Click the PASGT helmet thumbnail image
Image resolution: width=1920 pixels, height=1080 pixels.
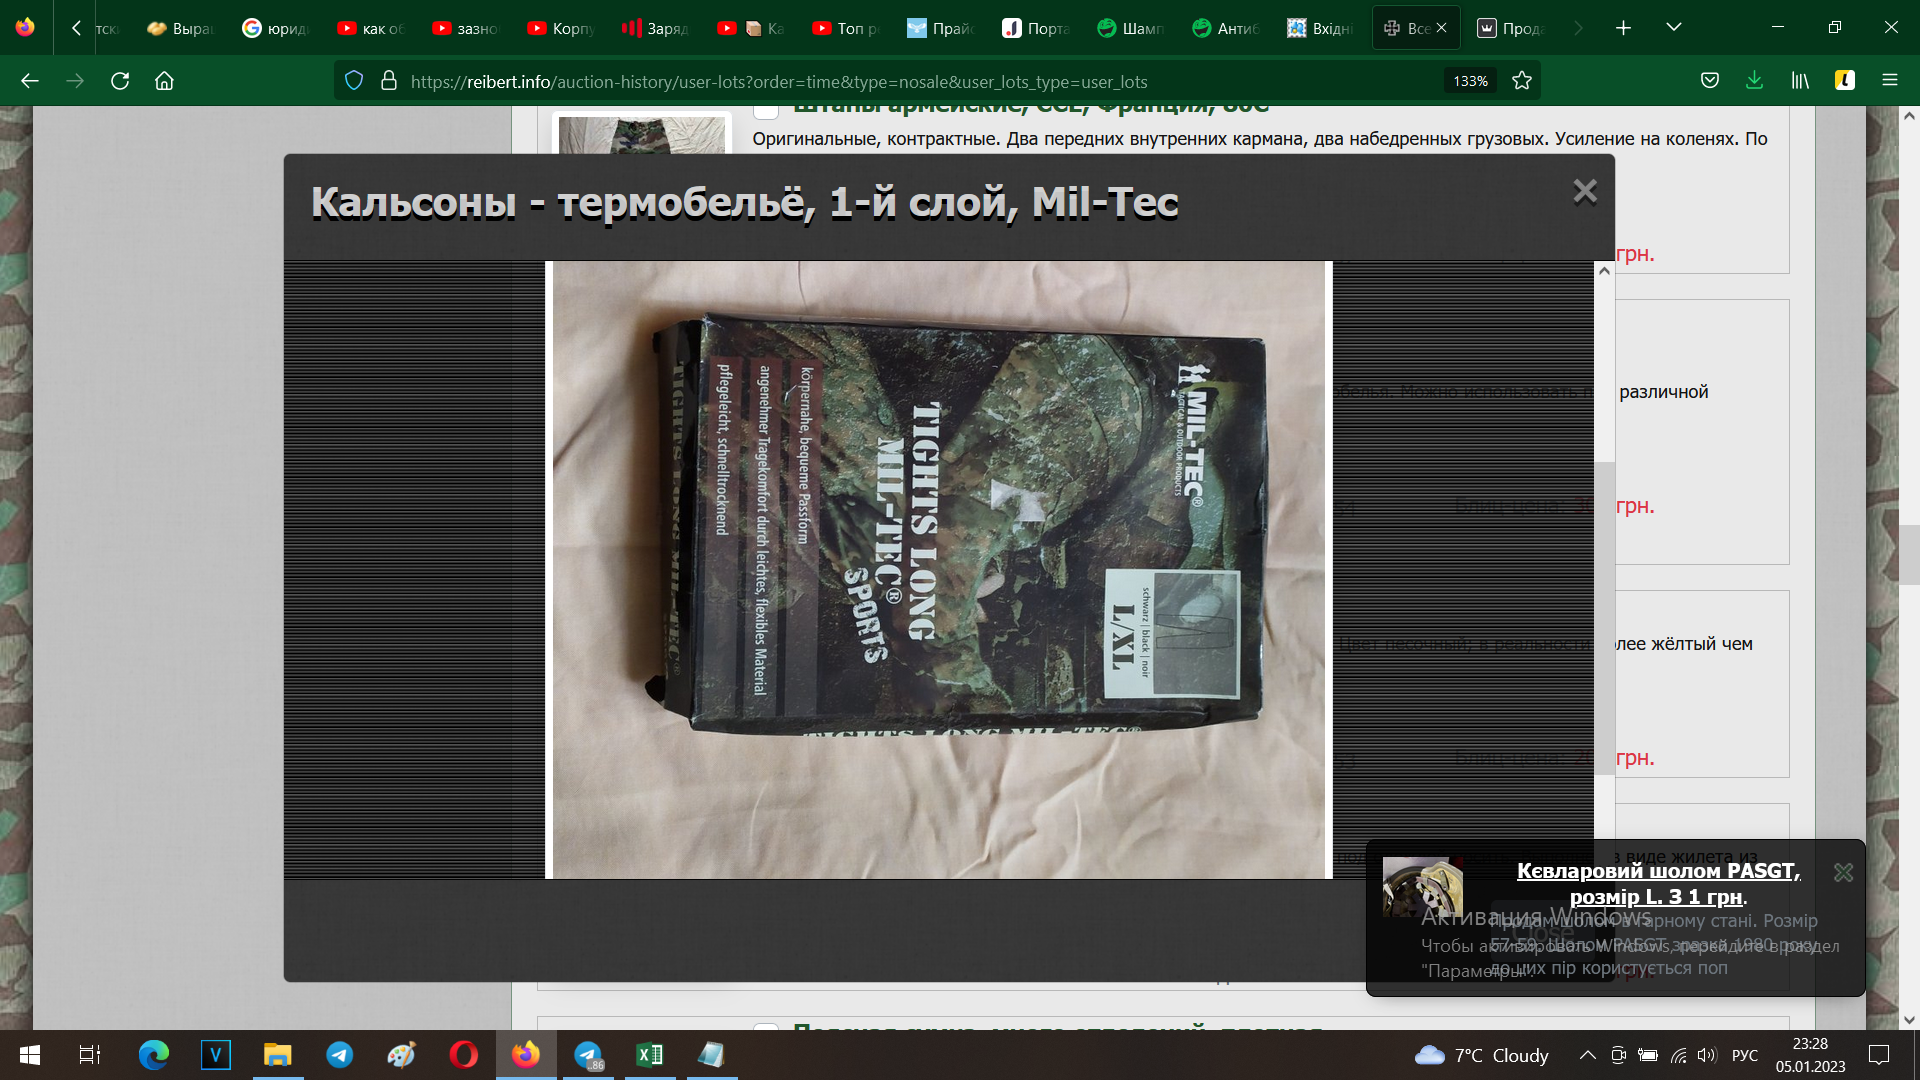point(1422,887)
